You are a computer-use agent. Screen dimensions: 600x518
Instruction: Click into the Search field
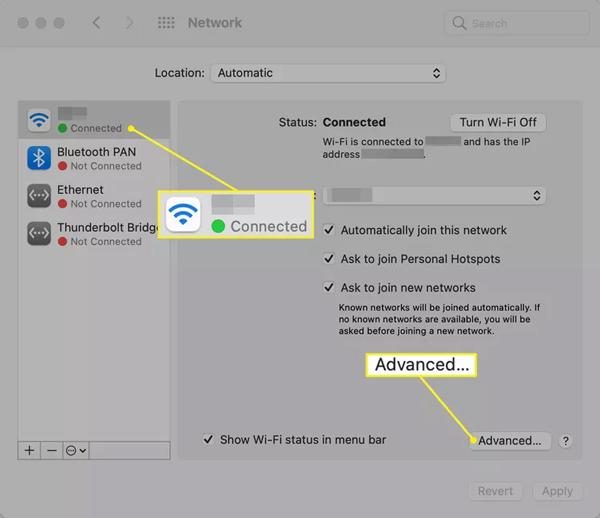[517, 23]
